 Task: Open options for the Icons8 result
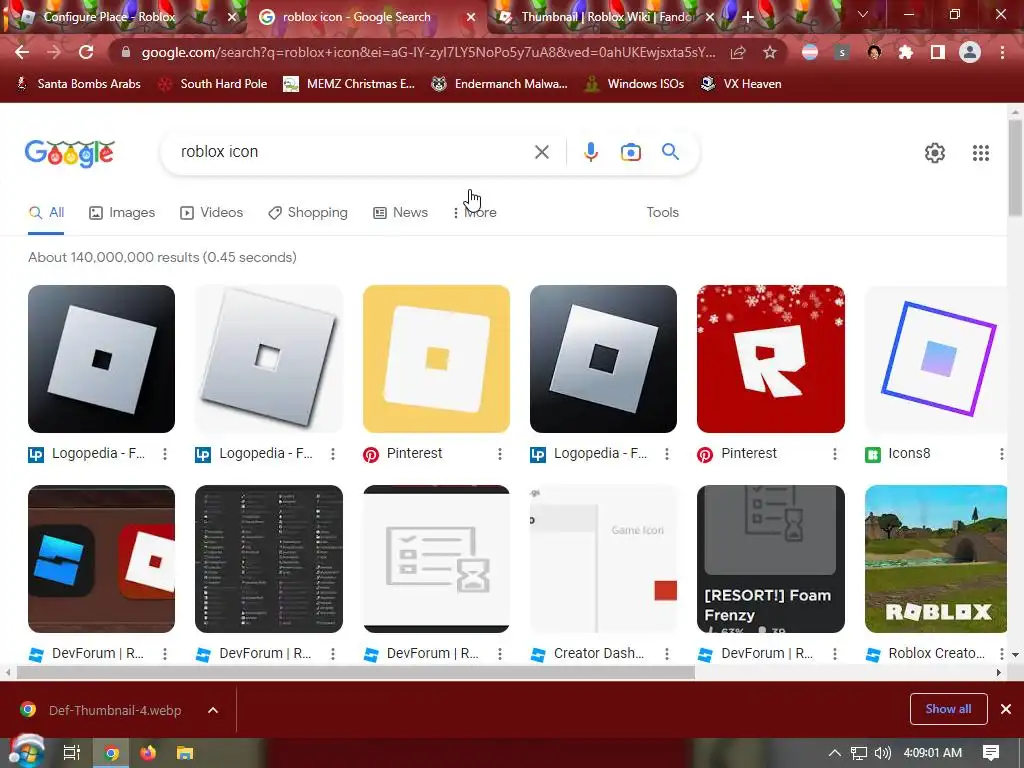point(1001,454)
